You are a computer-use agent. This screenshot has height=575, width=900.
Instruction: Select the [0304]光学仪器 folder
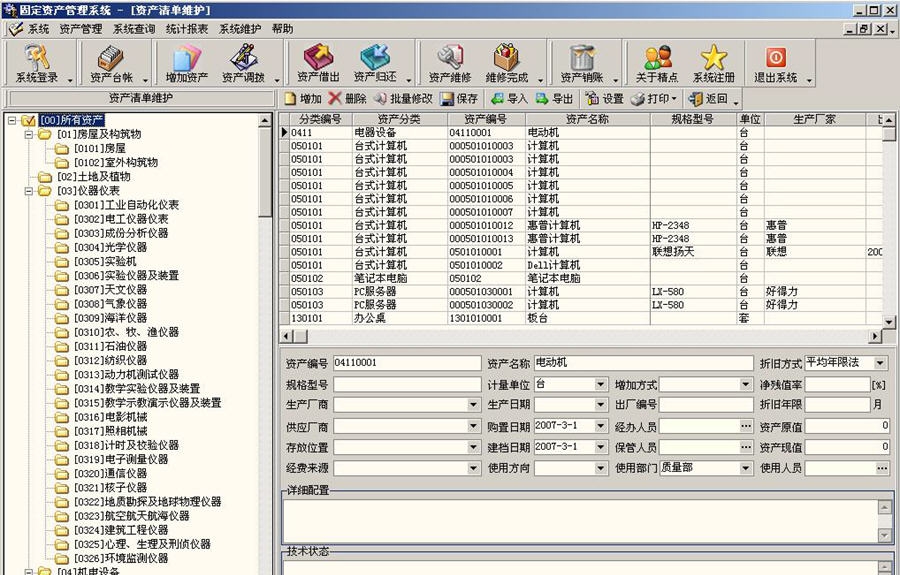click(110, 247)
